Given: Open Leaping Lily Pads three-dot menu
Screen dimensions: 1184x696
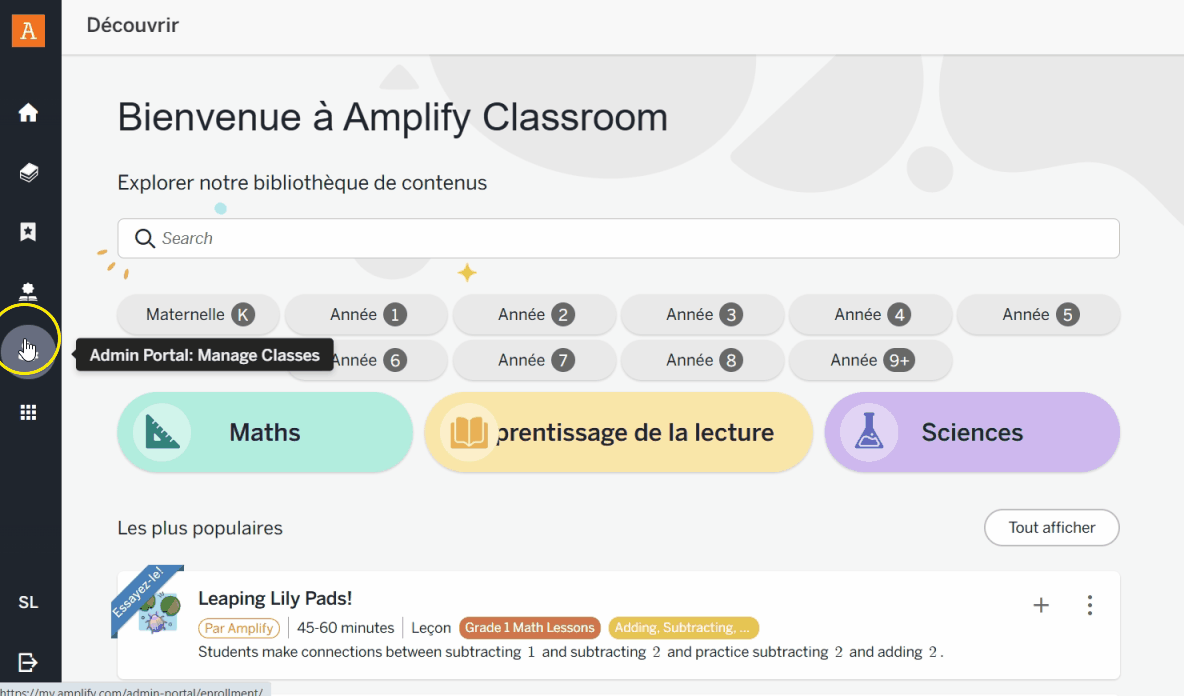Looking at the screenshot, I should click(1090, 605).
